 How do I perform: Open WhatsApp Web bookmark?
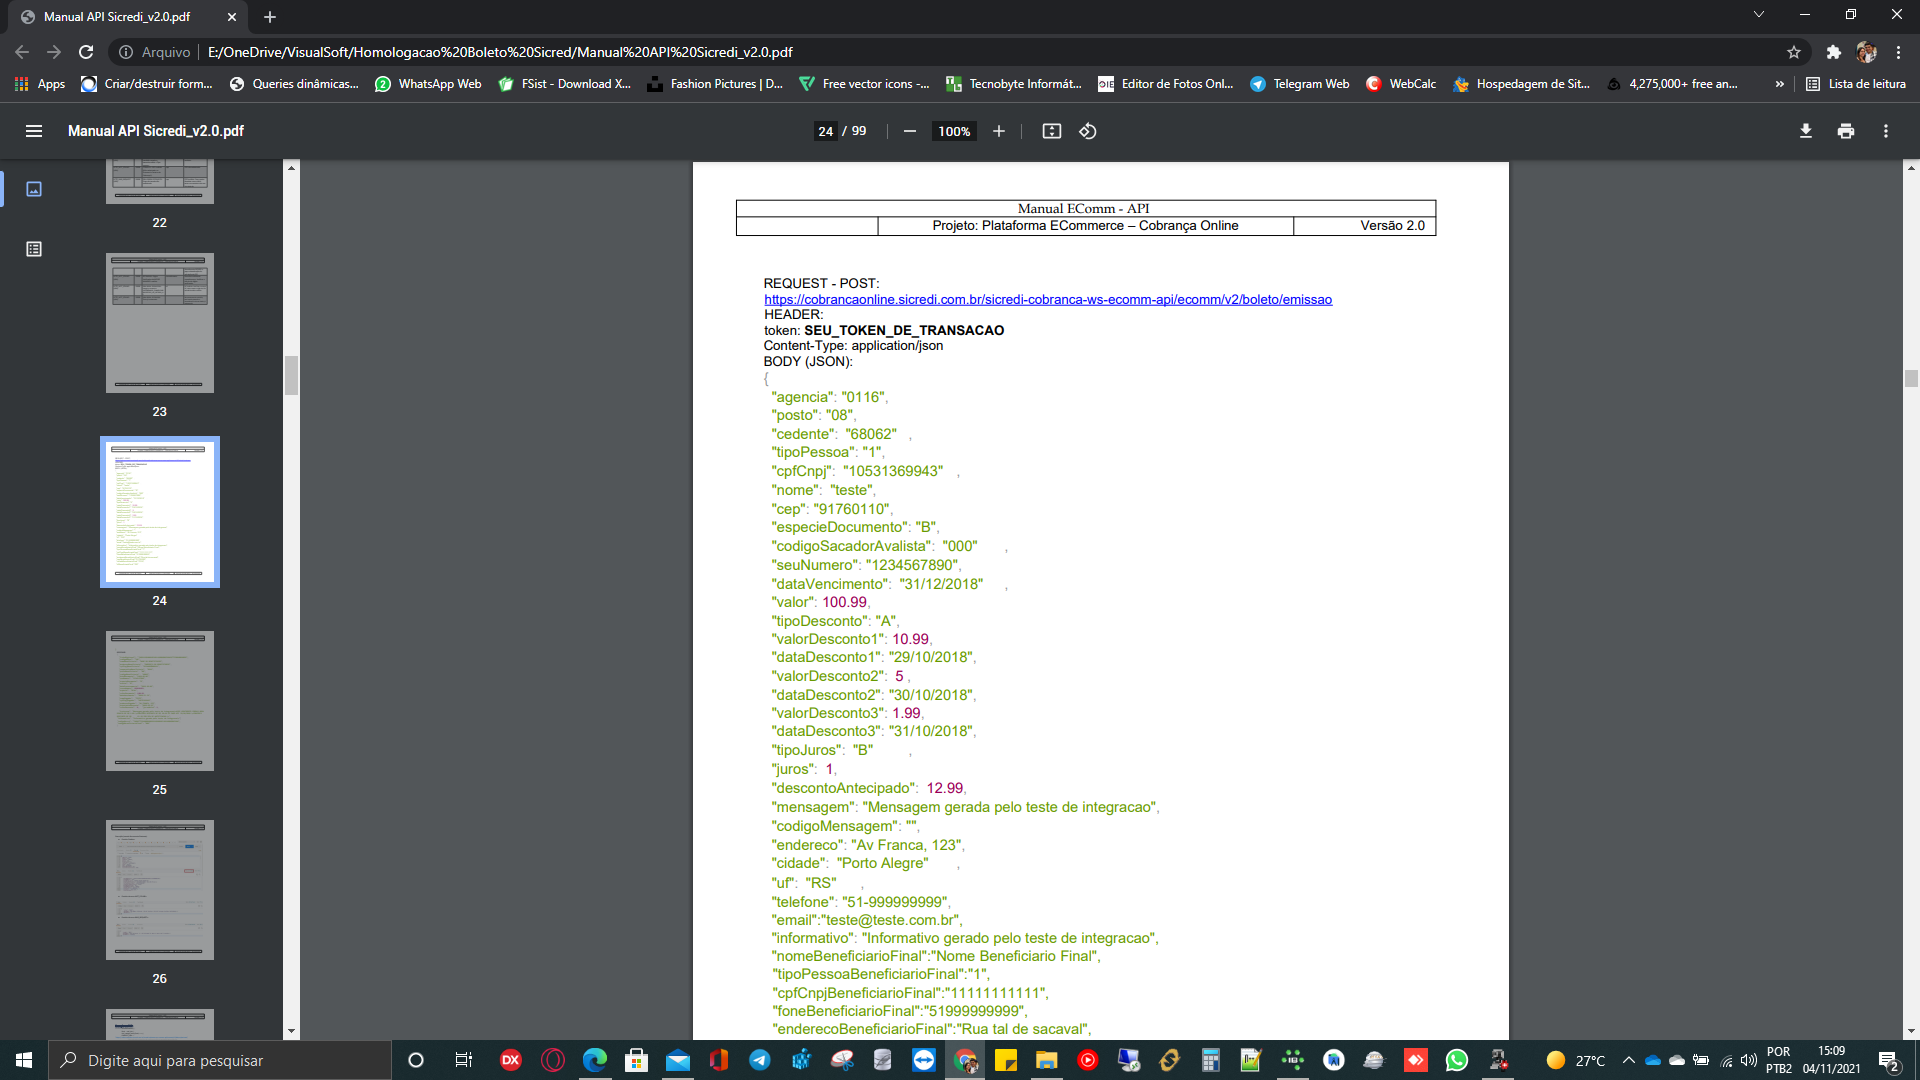point(428,84)
